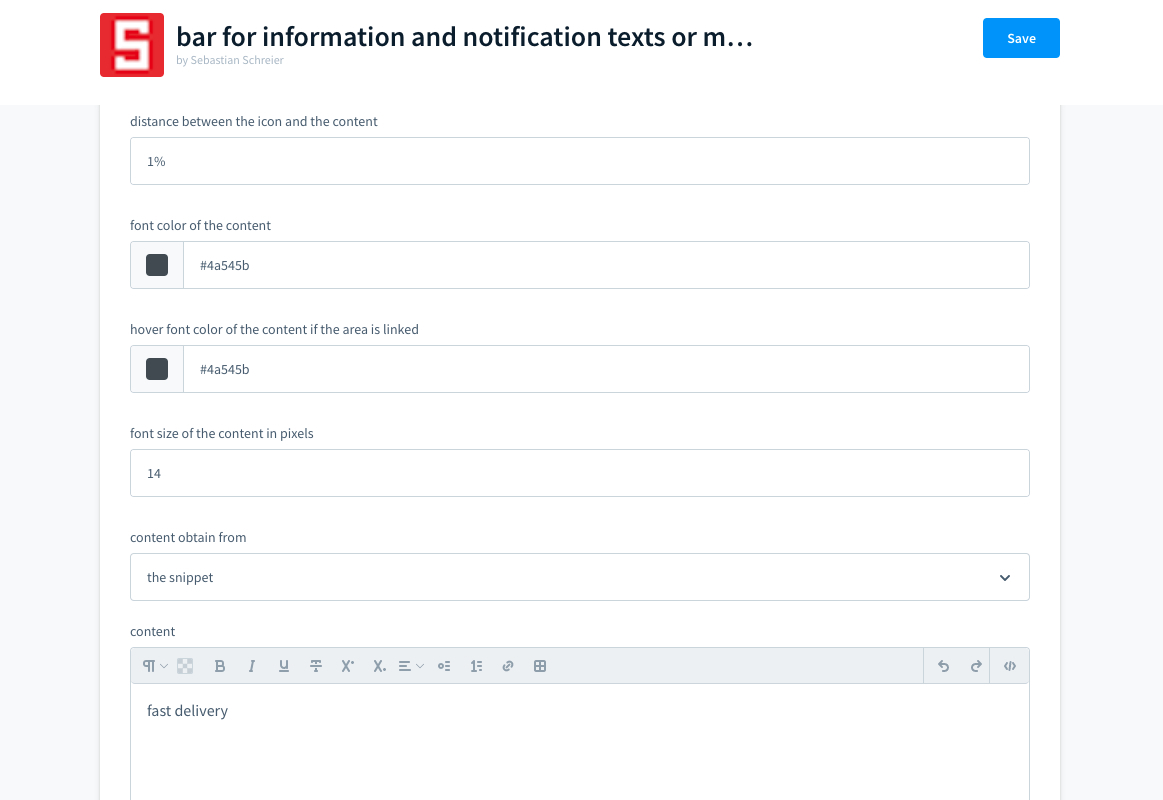Open the text alignment dropdown
The image size is (1163, 800).
pyautogui.click(x=411, y=666)
